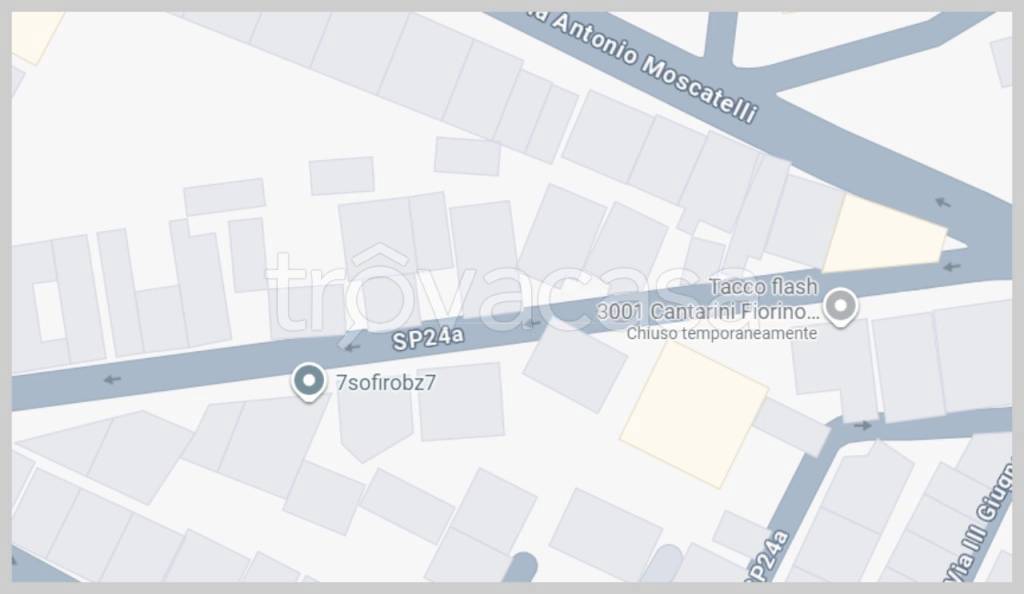Viewport: 1024px width, 594px height.
Task: Select the Tacco flash map pin
Action: click(840, 307)
